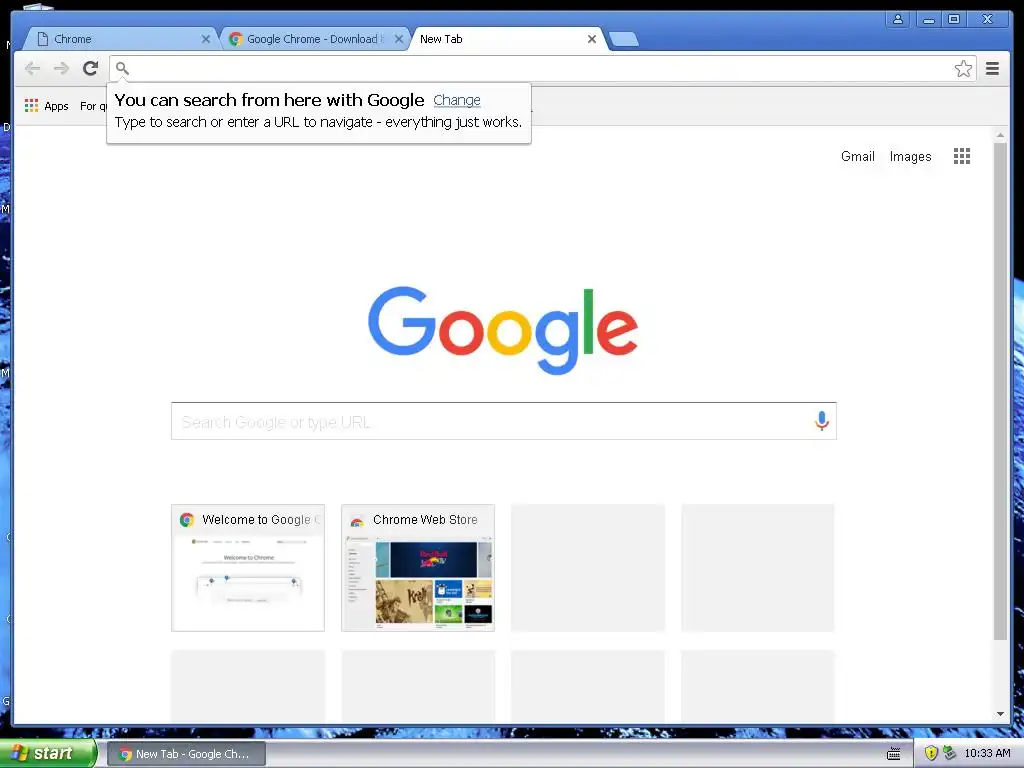Minimize the Chrome window
The image size is (1024, 768).
[928, 19]
